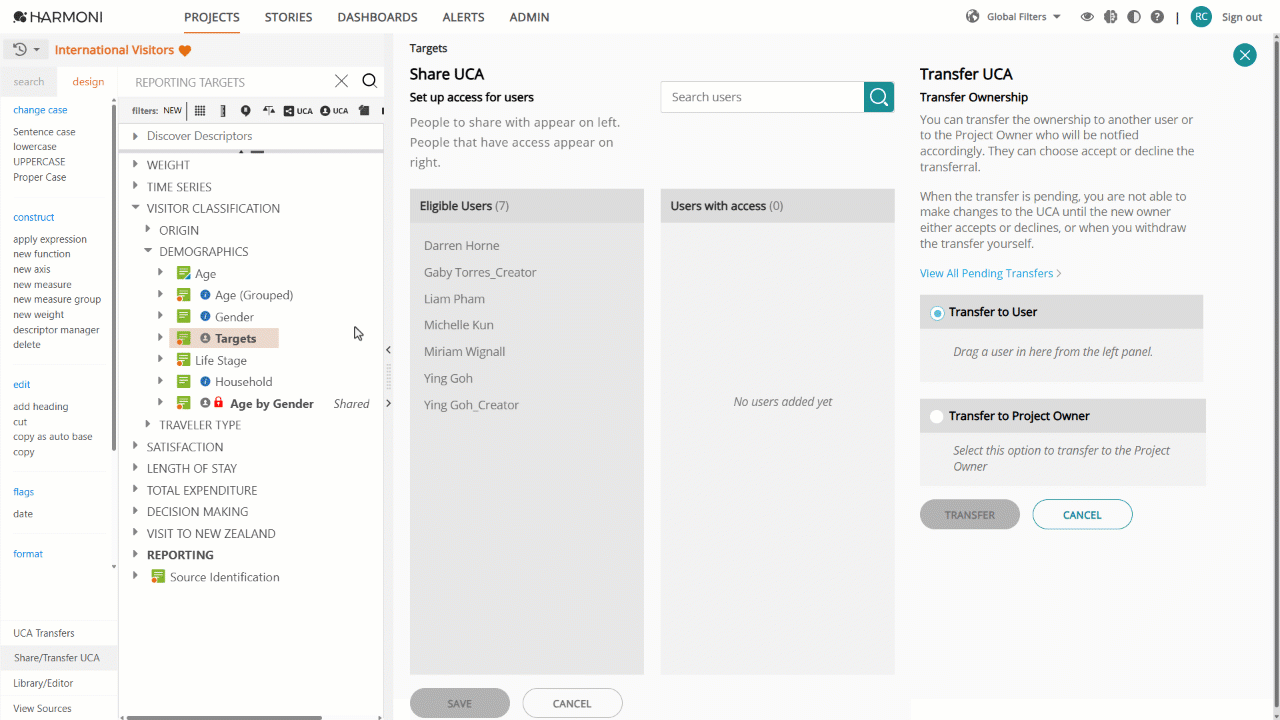Open UCA Transfers

44,633
